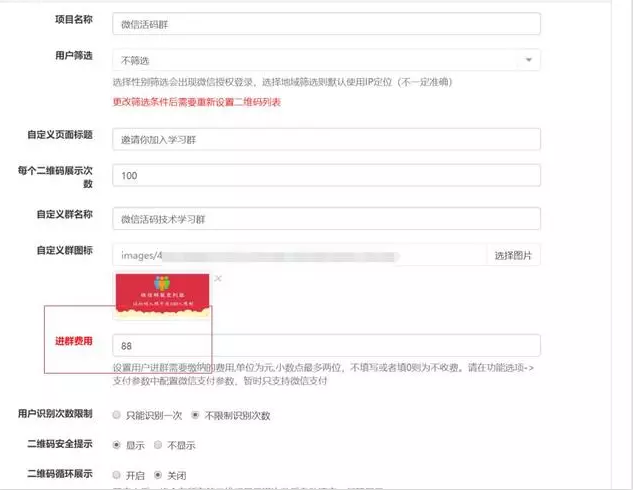This screenshot has width=633, height=490.
Task: Remove the uploaded group icon image
Action: tap(218, 278)
